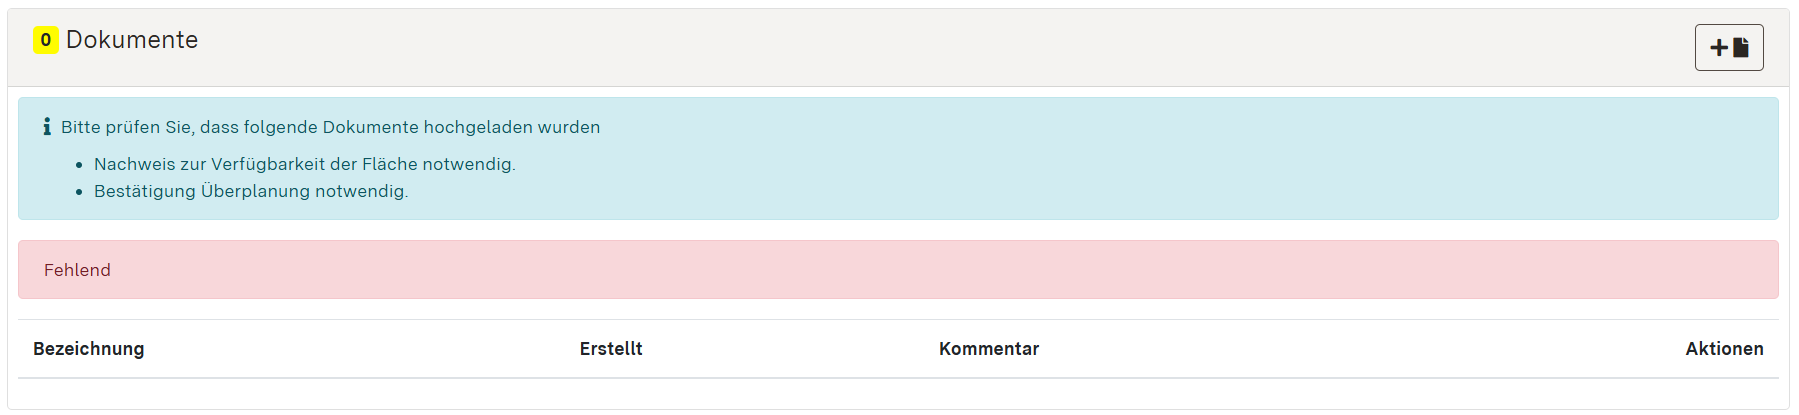Click the info icon in the blue notice
Viewport: 1799px width, 415px height.
(47, 127)
